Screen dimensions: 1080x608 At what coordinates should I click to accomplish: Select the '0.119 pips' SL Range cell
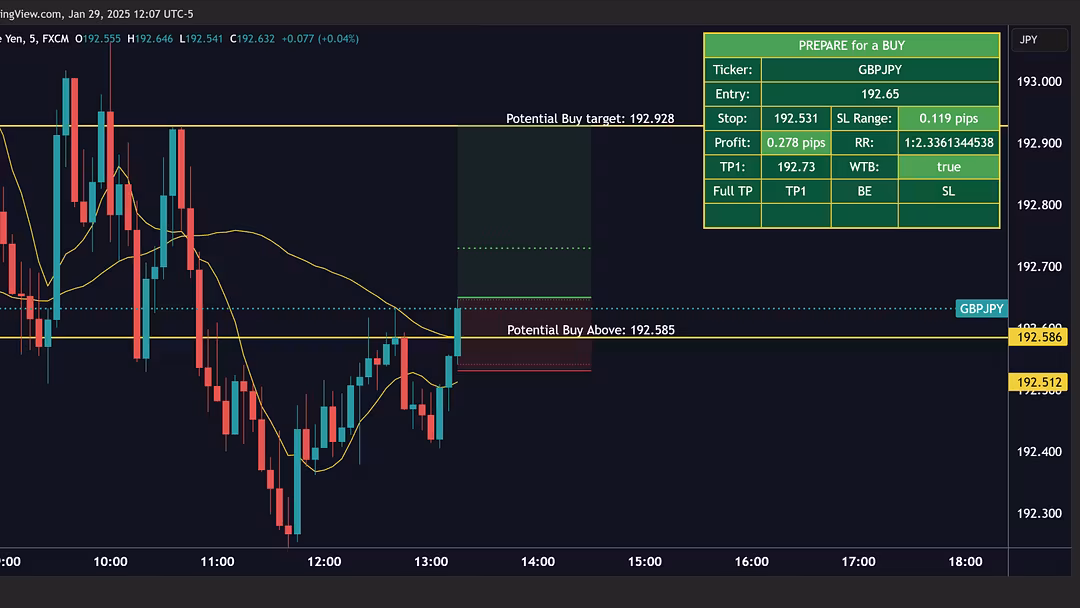(948, 118)
